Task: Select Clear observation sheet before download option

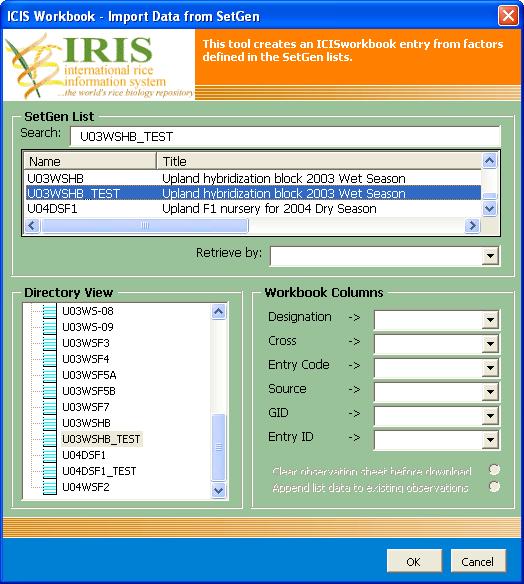Action: (x=494, y=470)
